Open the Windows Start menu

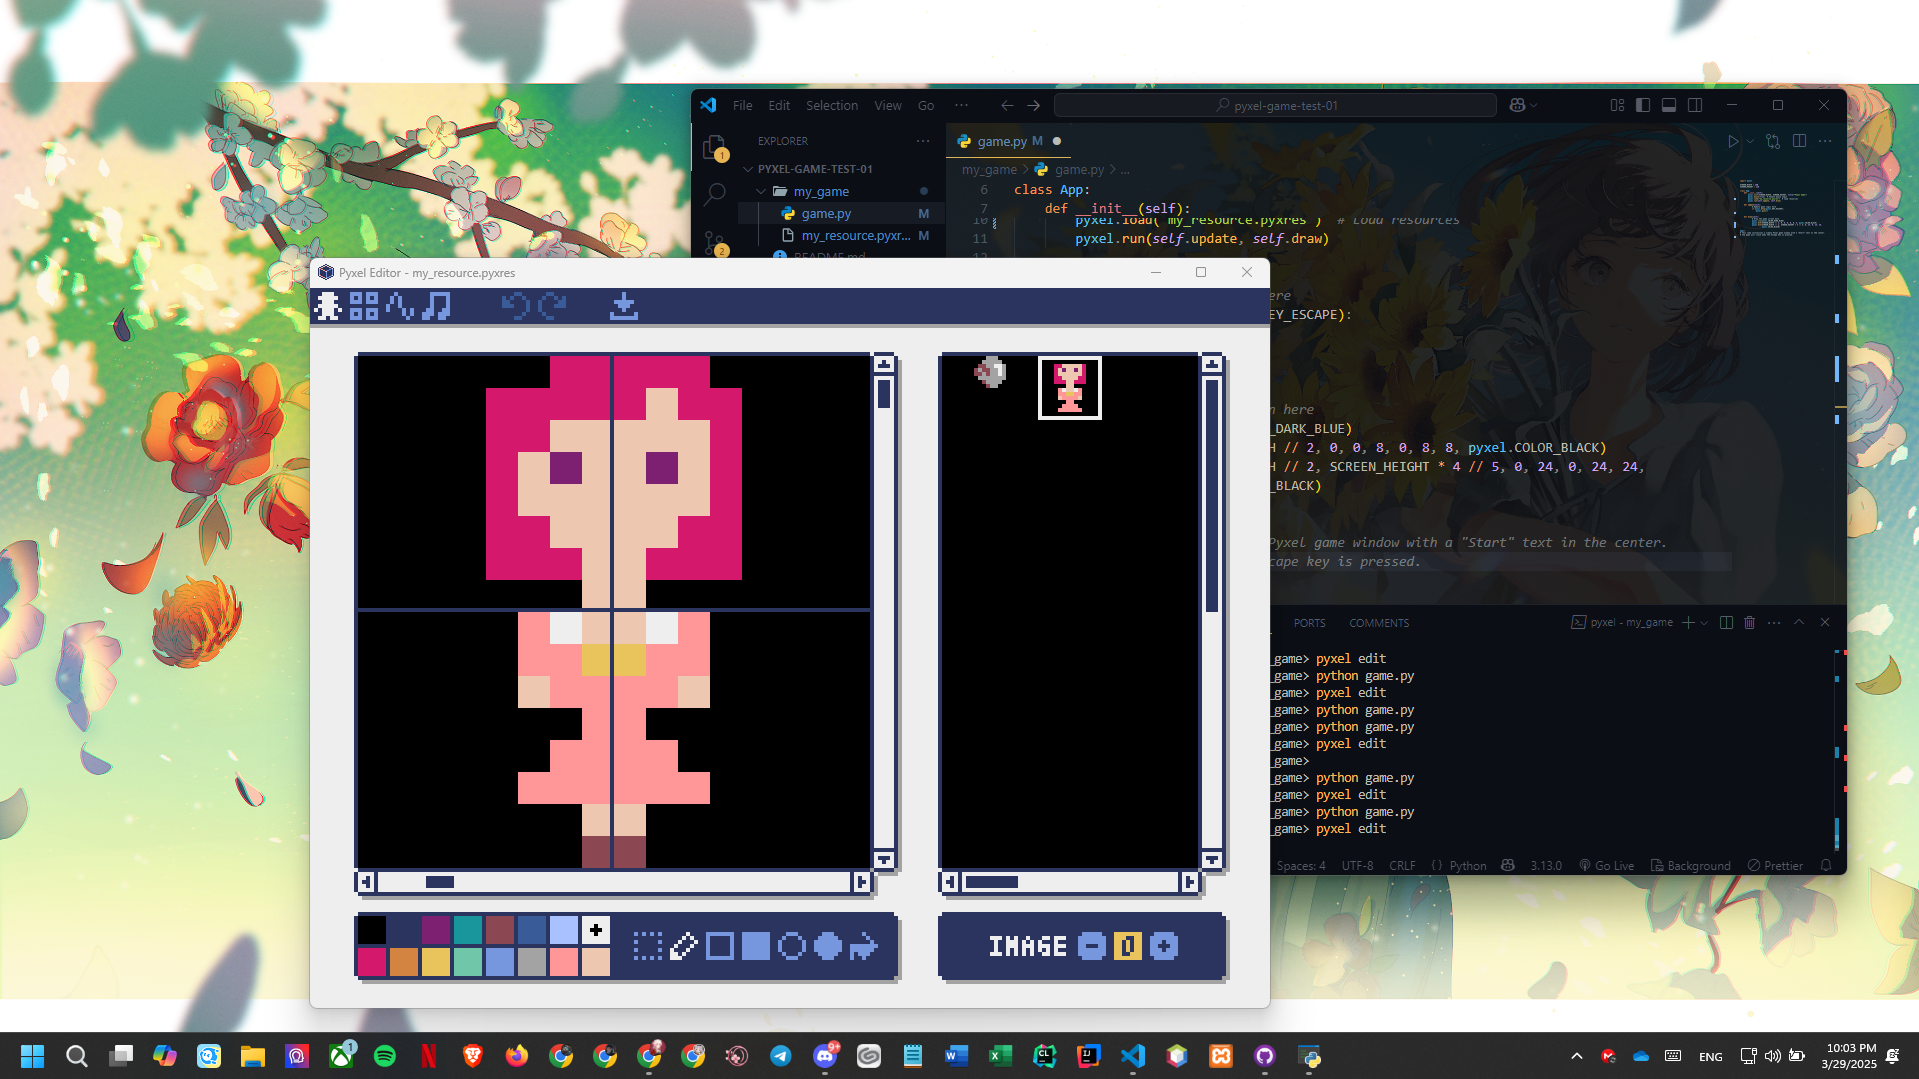tap(33, 1056)
